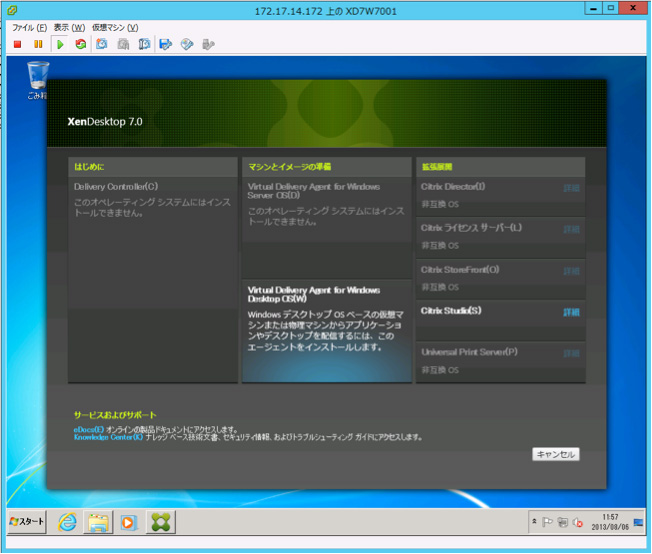Open 詳細 link next to Universal Print Server
652x554 pixels.
571,354
